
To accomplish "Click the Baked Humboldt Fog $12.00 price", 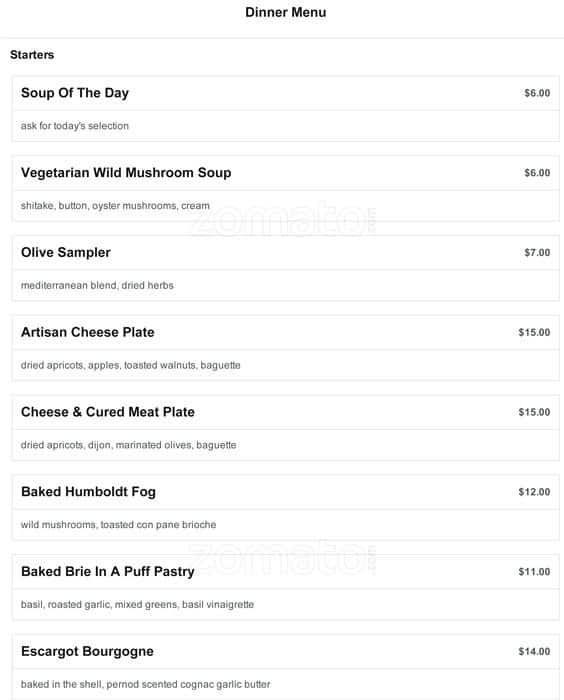I will point(534,492).
